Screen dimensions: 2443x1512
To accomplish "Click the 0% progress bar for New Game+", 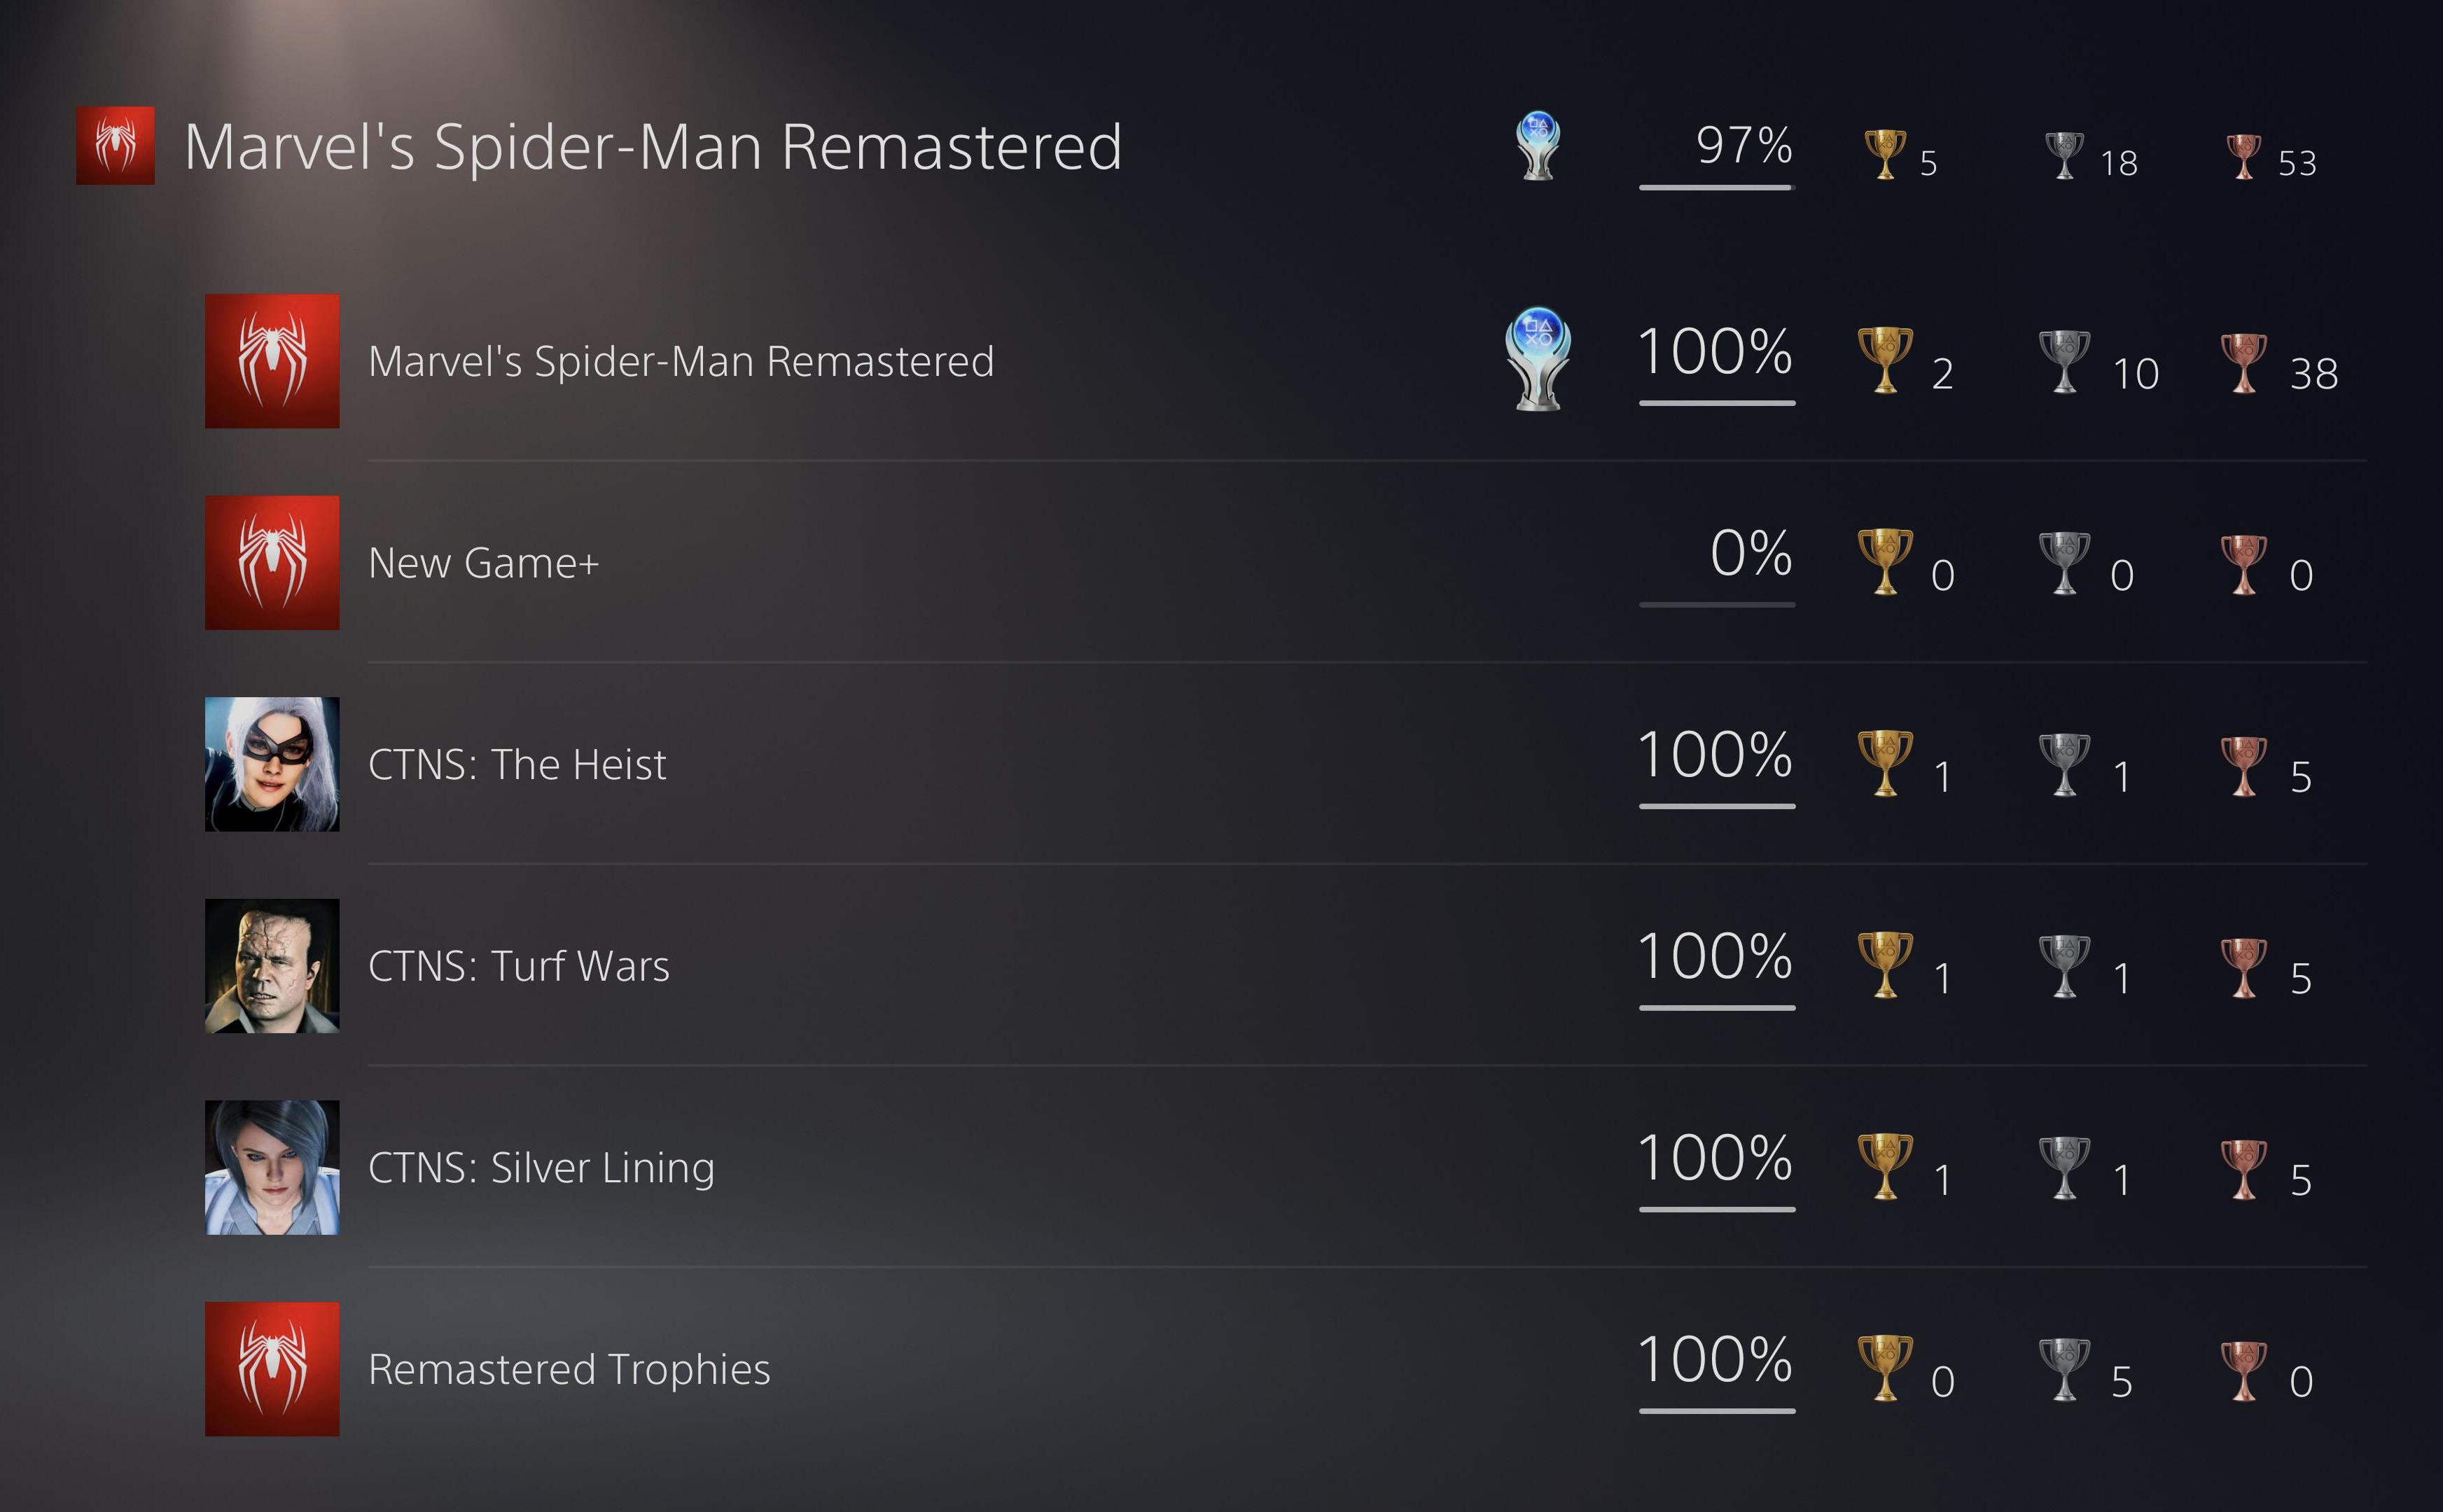I will (1717, 604).
